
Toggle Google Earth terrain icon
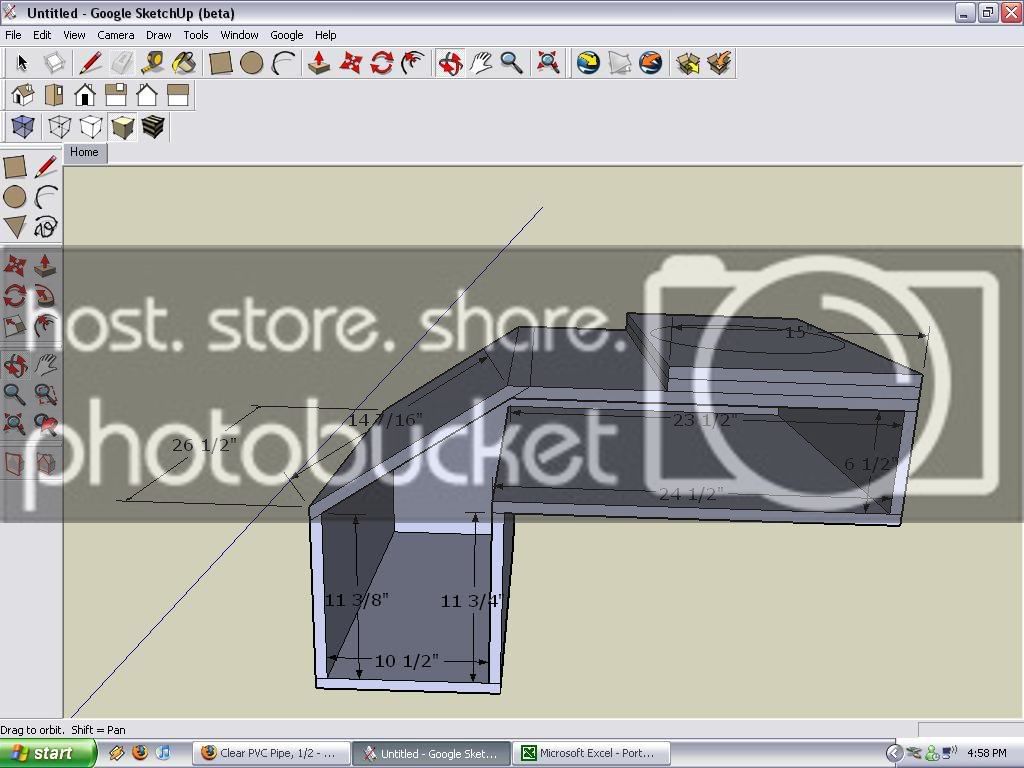point(620,63)
